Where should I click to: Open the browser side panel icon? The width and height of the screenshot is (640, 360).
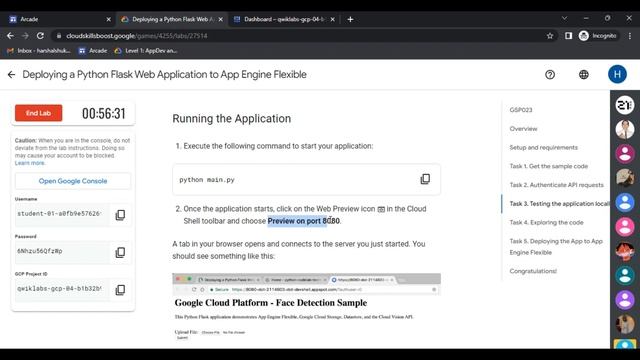[568, 36]
